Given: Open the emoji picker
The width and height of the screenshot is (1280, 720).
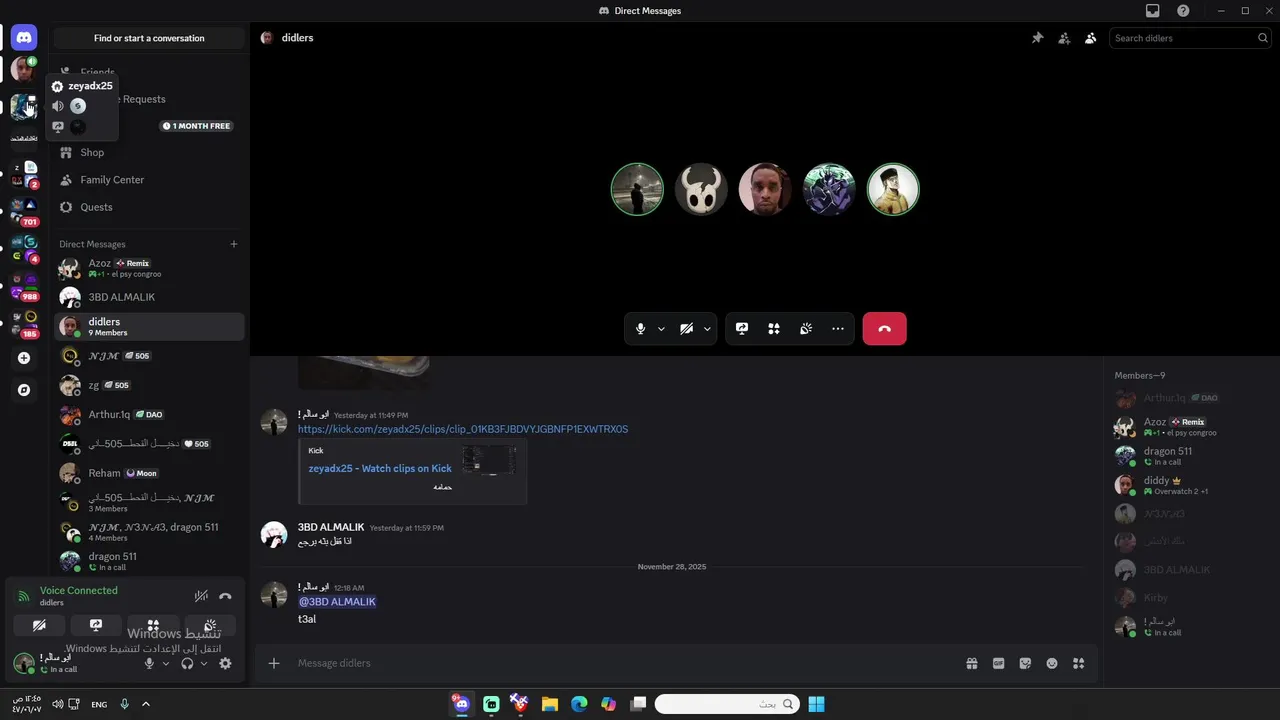Looking at the screenshot, I should pos(1052,663).
